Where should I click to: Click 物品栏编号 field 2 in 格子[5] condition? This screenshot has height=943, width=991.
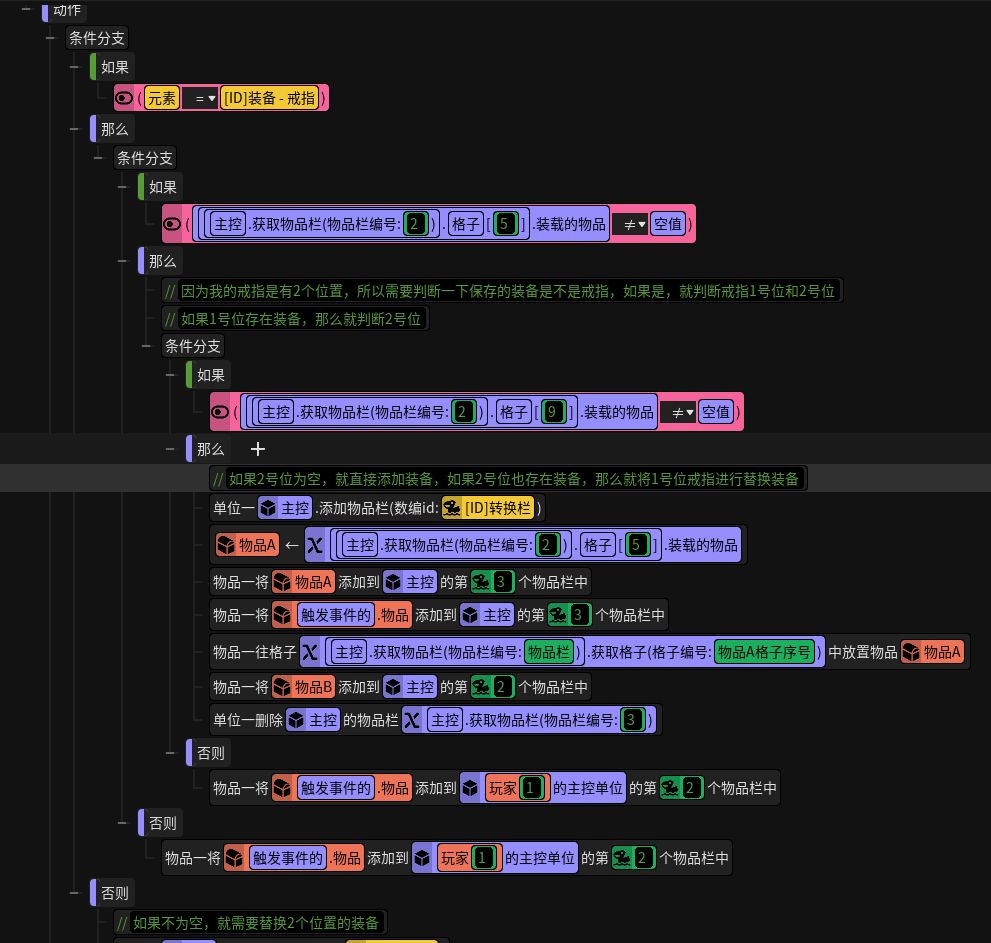coord(415,224)
